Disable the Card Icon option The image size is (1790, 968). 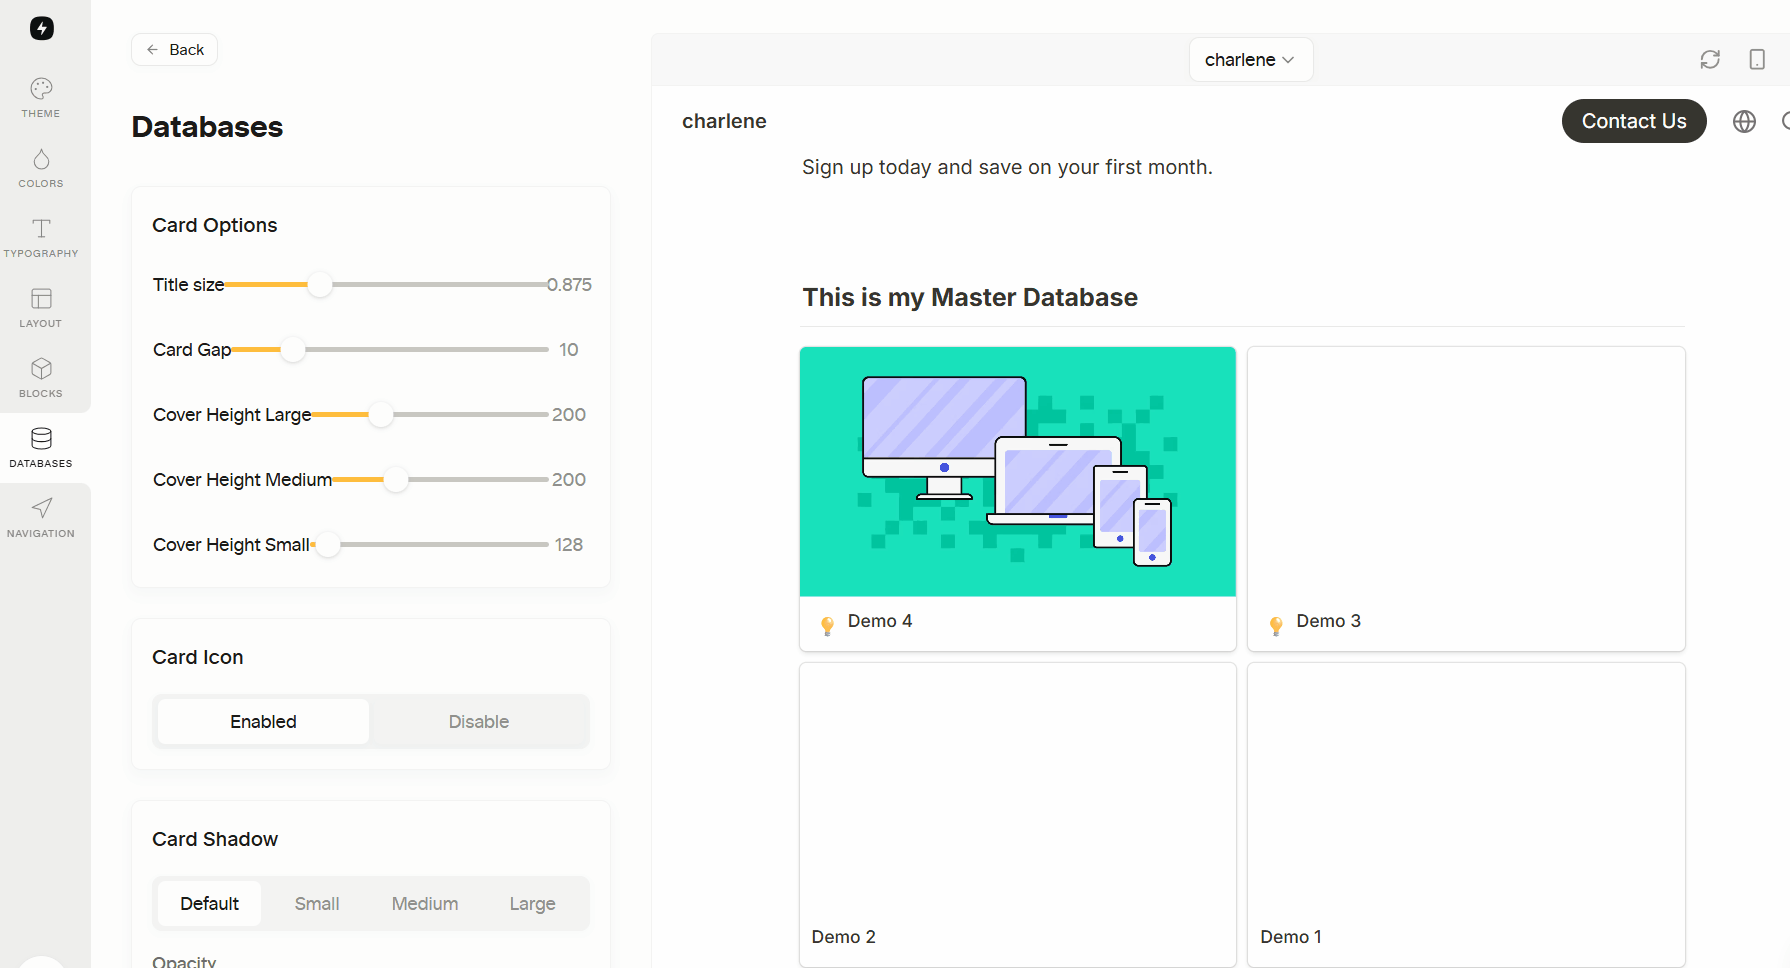478,722
